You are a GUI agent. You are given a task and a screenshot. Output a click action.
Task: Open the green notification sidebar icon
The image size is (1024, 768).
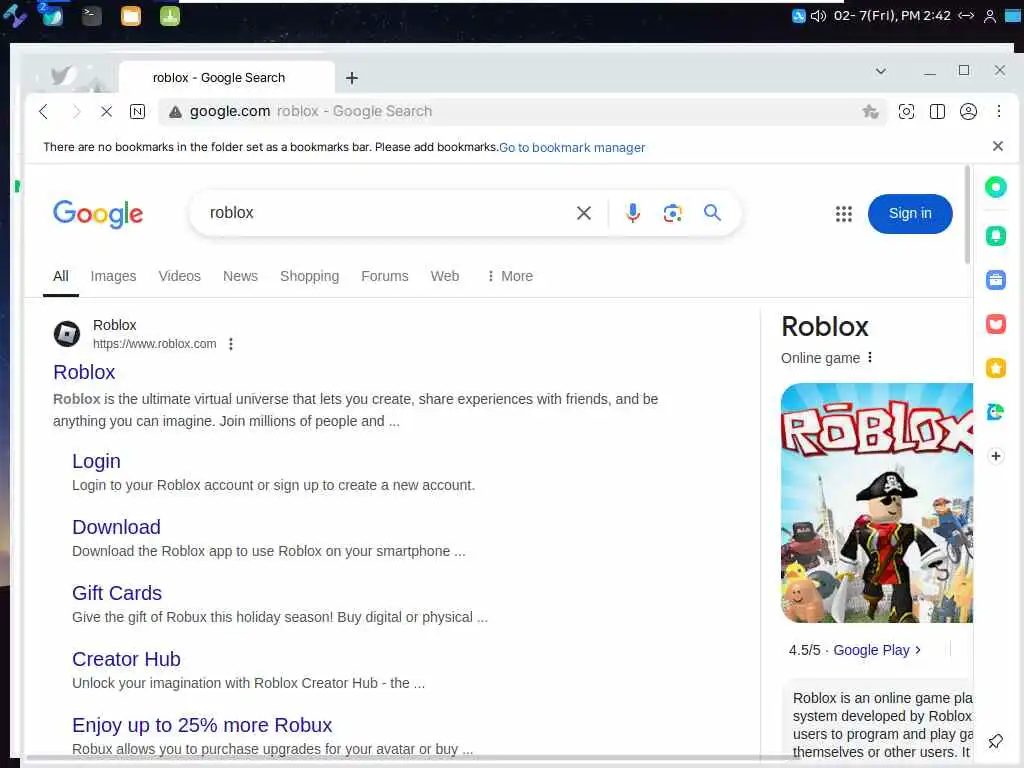[995, 236]
